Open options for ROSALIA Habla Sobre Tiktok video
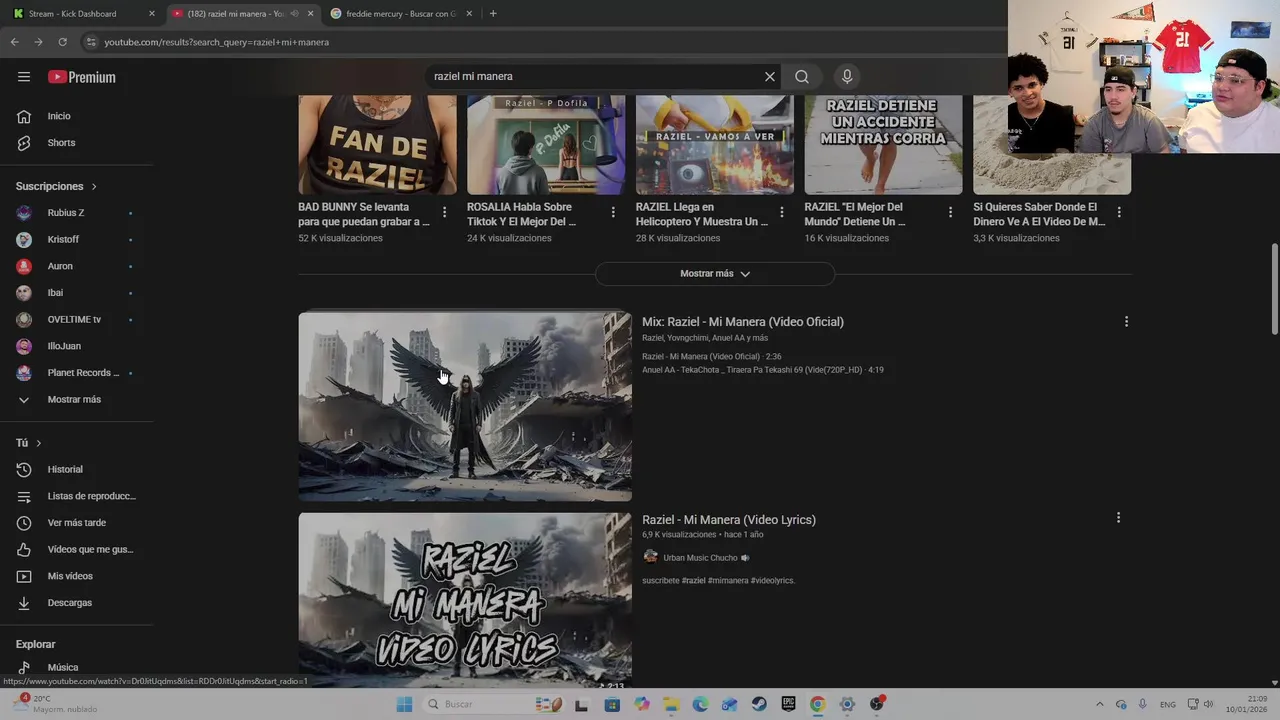 (x=613, y=212)
